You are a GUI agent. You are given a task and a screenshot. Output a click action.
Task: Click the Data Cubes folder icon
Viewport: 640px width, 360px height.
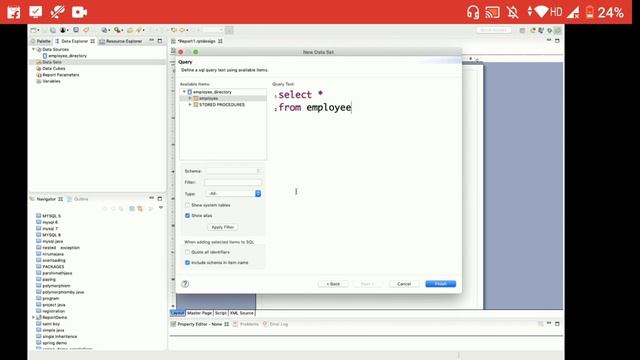[39, 69]
